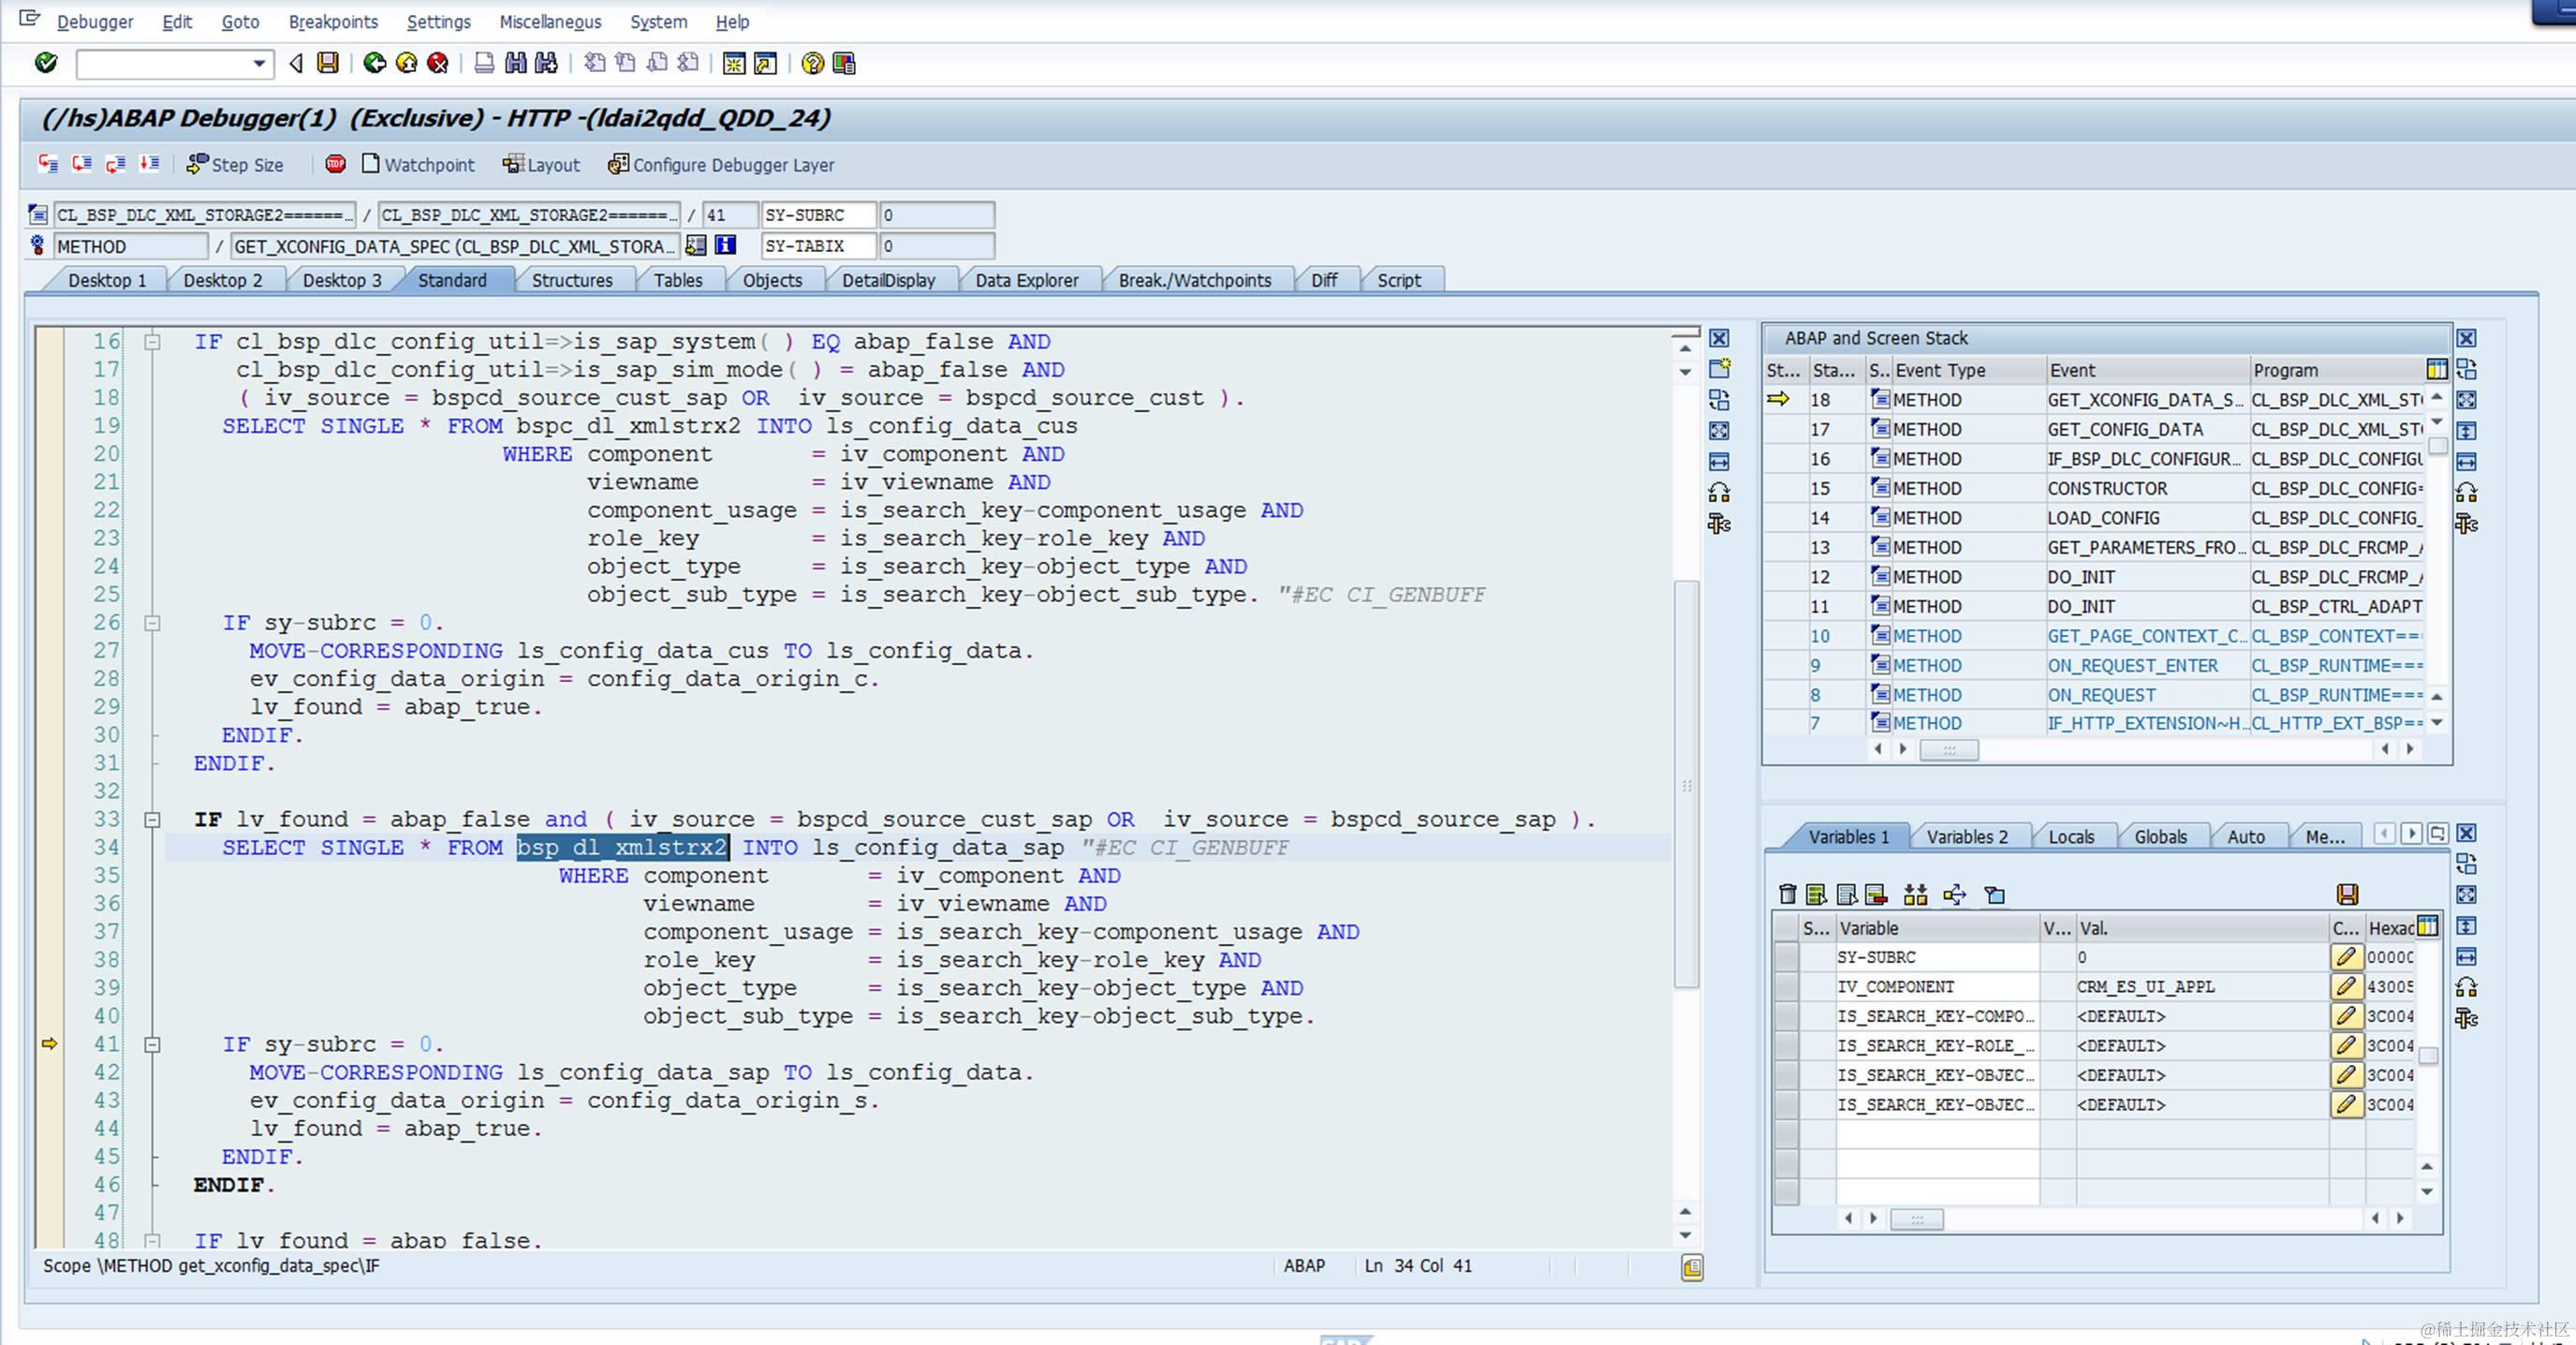Collapse the IF block at line 33
Viewport: 2576px width, 1345px height.
(x=152, y=819)
